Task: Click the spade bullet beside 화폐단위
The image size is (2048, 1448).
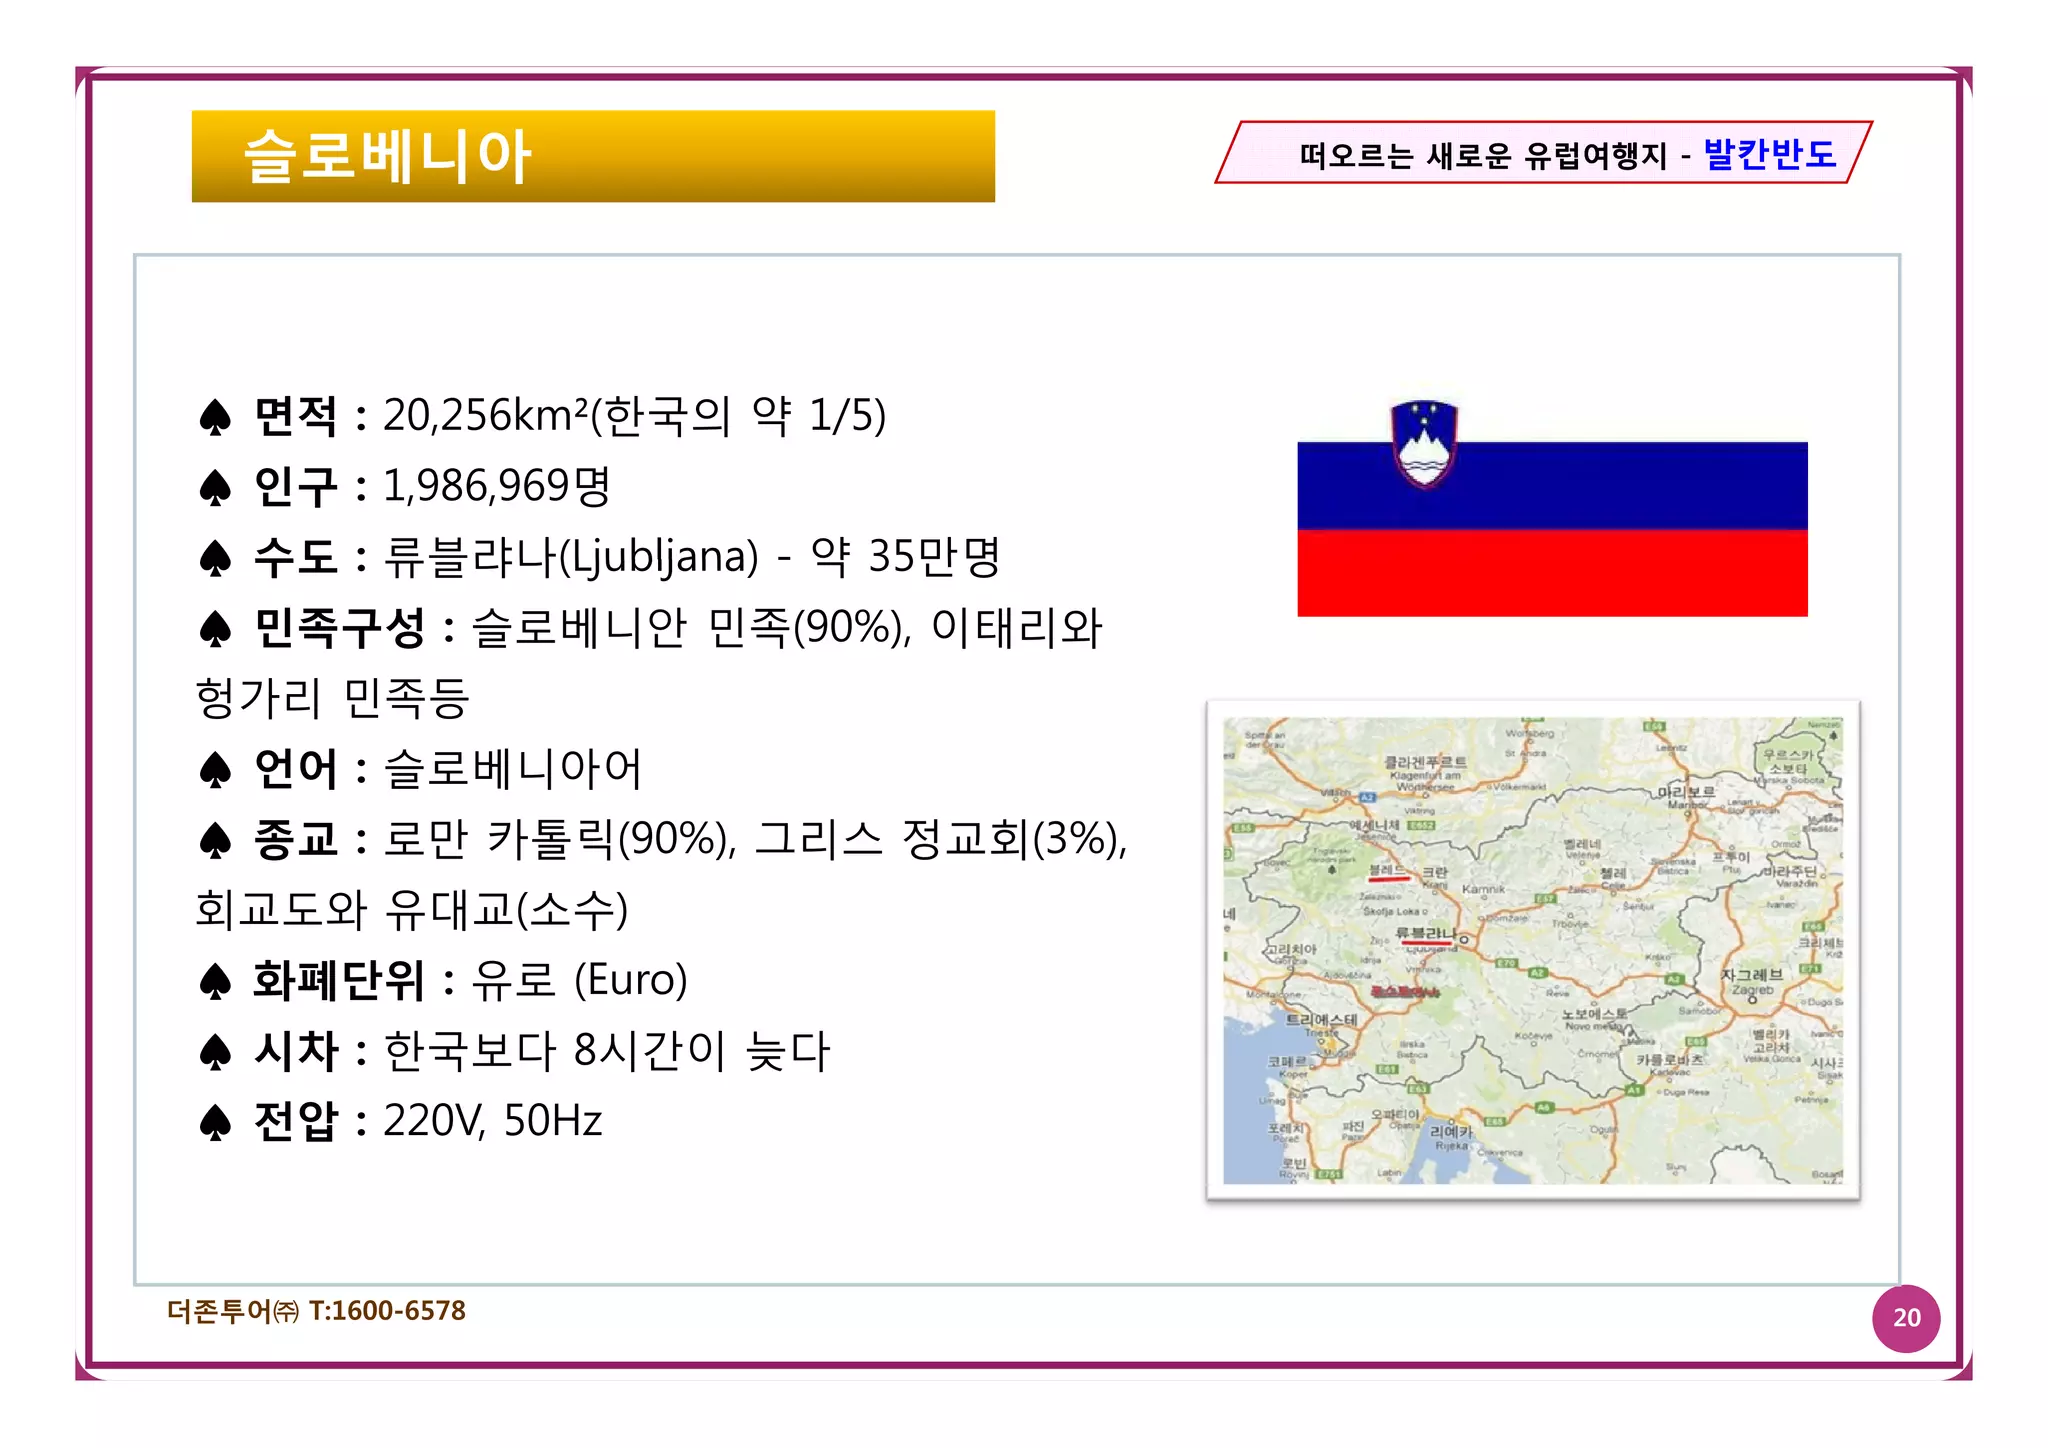Action: (x=215, y=981)
